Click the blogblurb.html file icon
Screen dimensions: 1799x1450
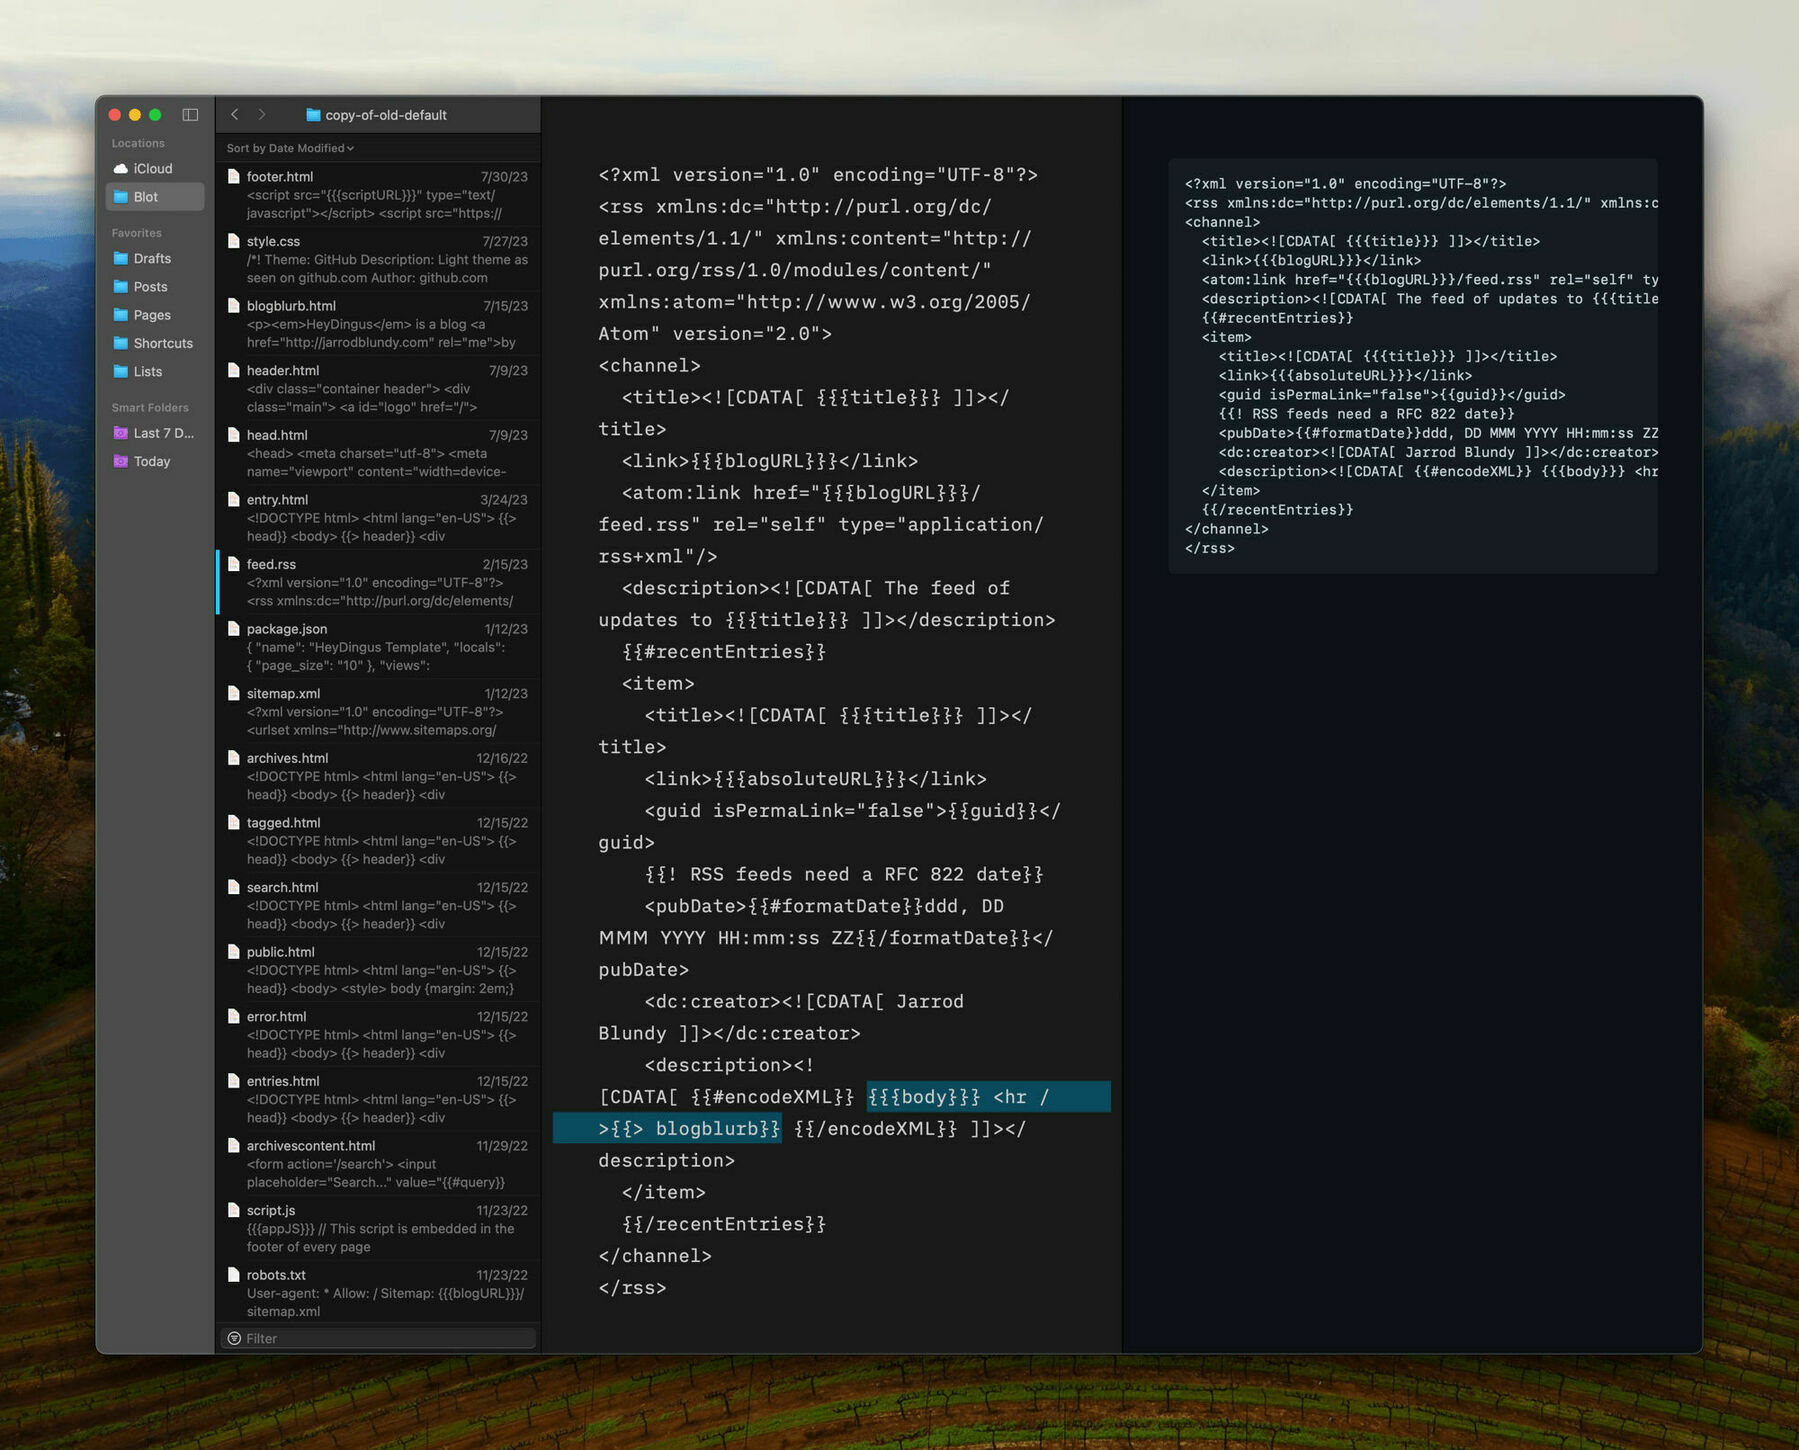coord(233,306)
